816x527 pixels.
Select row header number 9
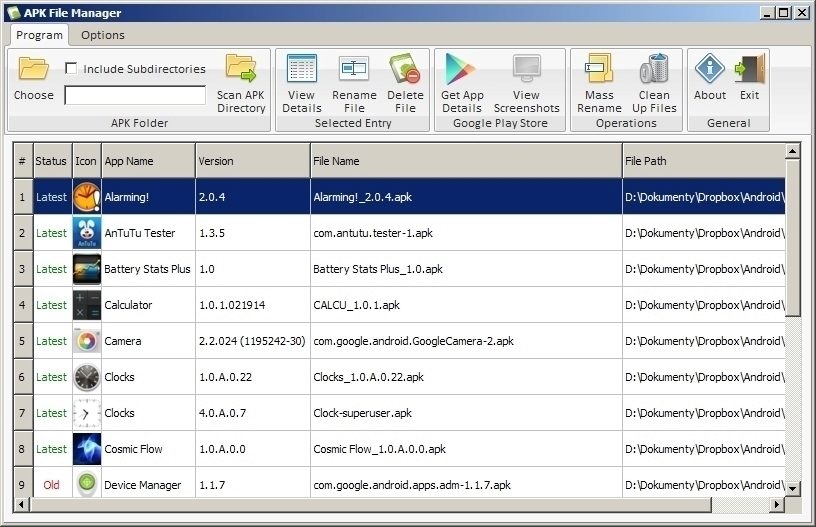coord(23,484)
